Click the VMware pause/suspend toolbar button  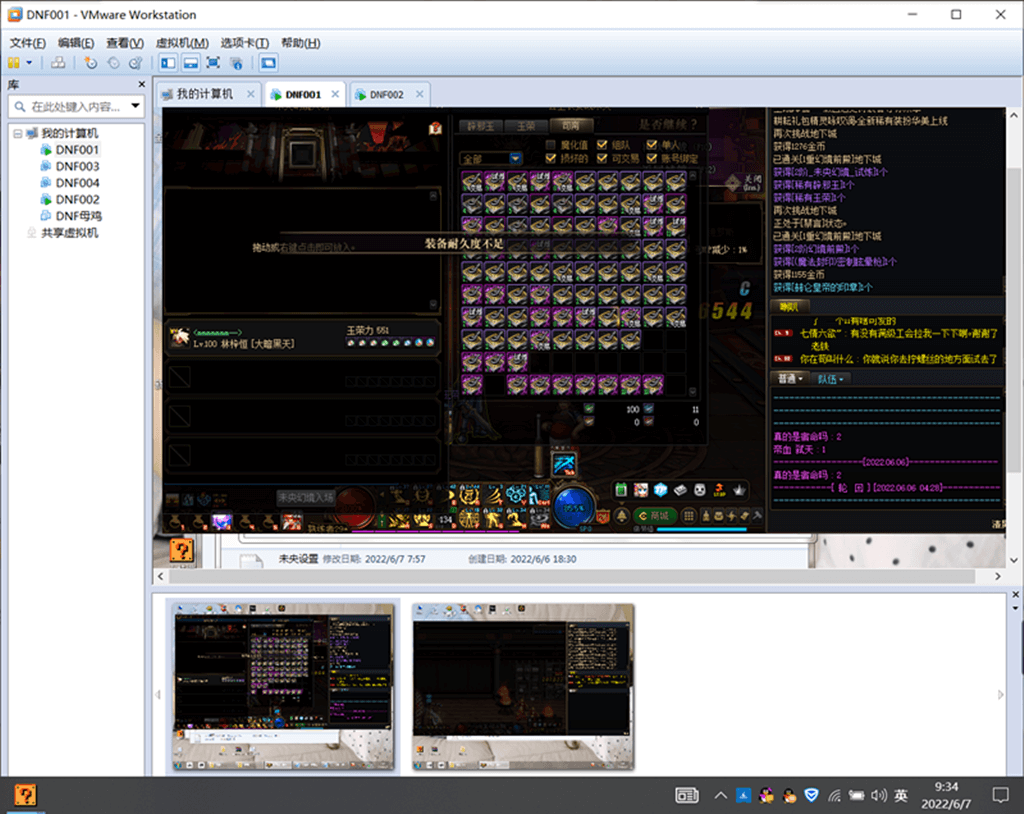pyautogui.click(x=14, y=63)
